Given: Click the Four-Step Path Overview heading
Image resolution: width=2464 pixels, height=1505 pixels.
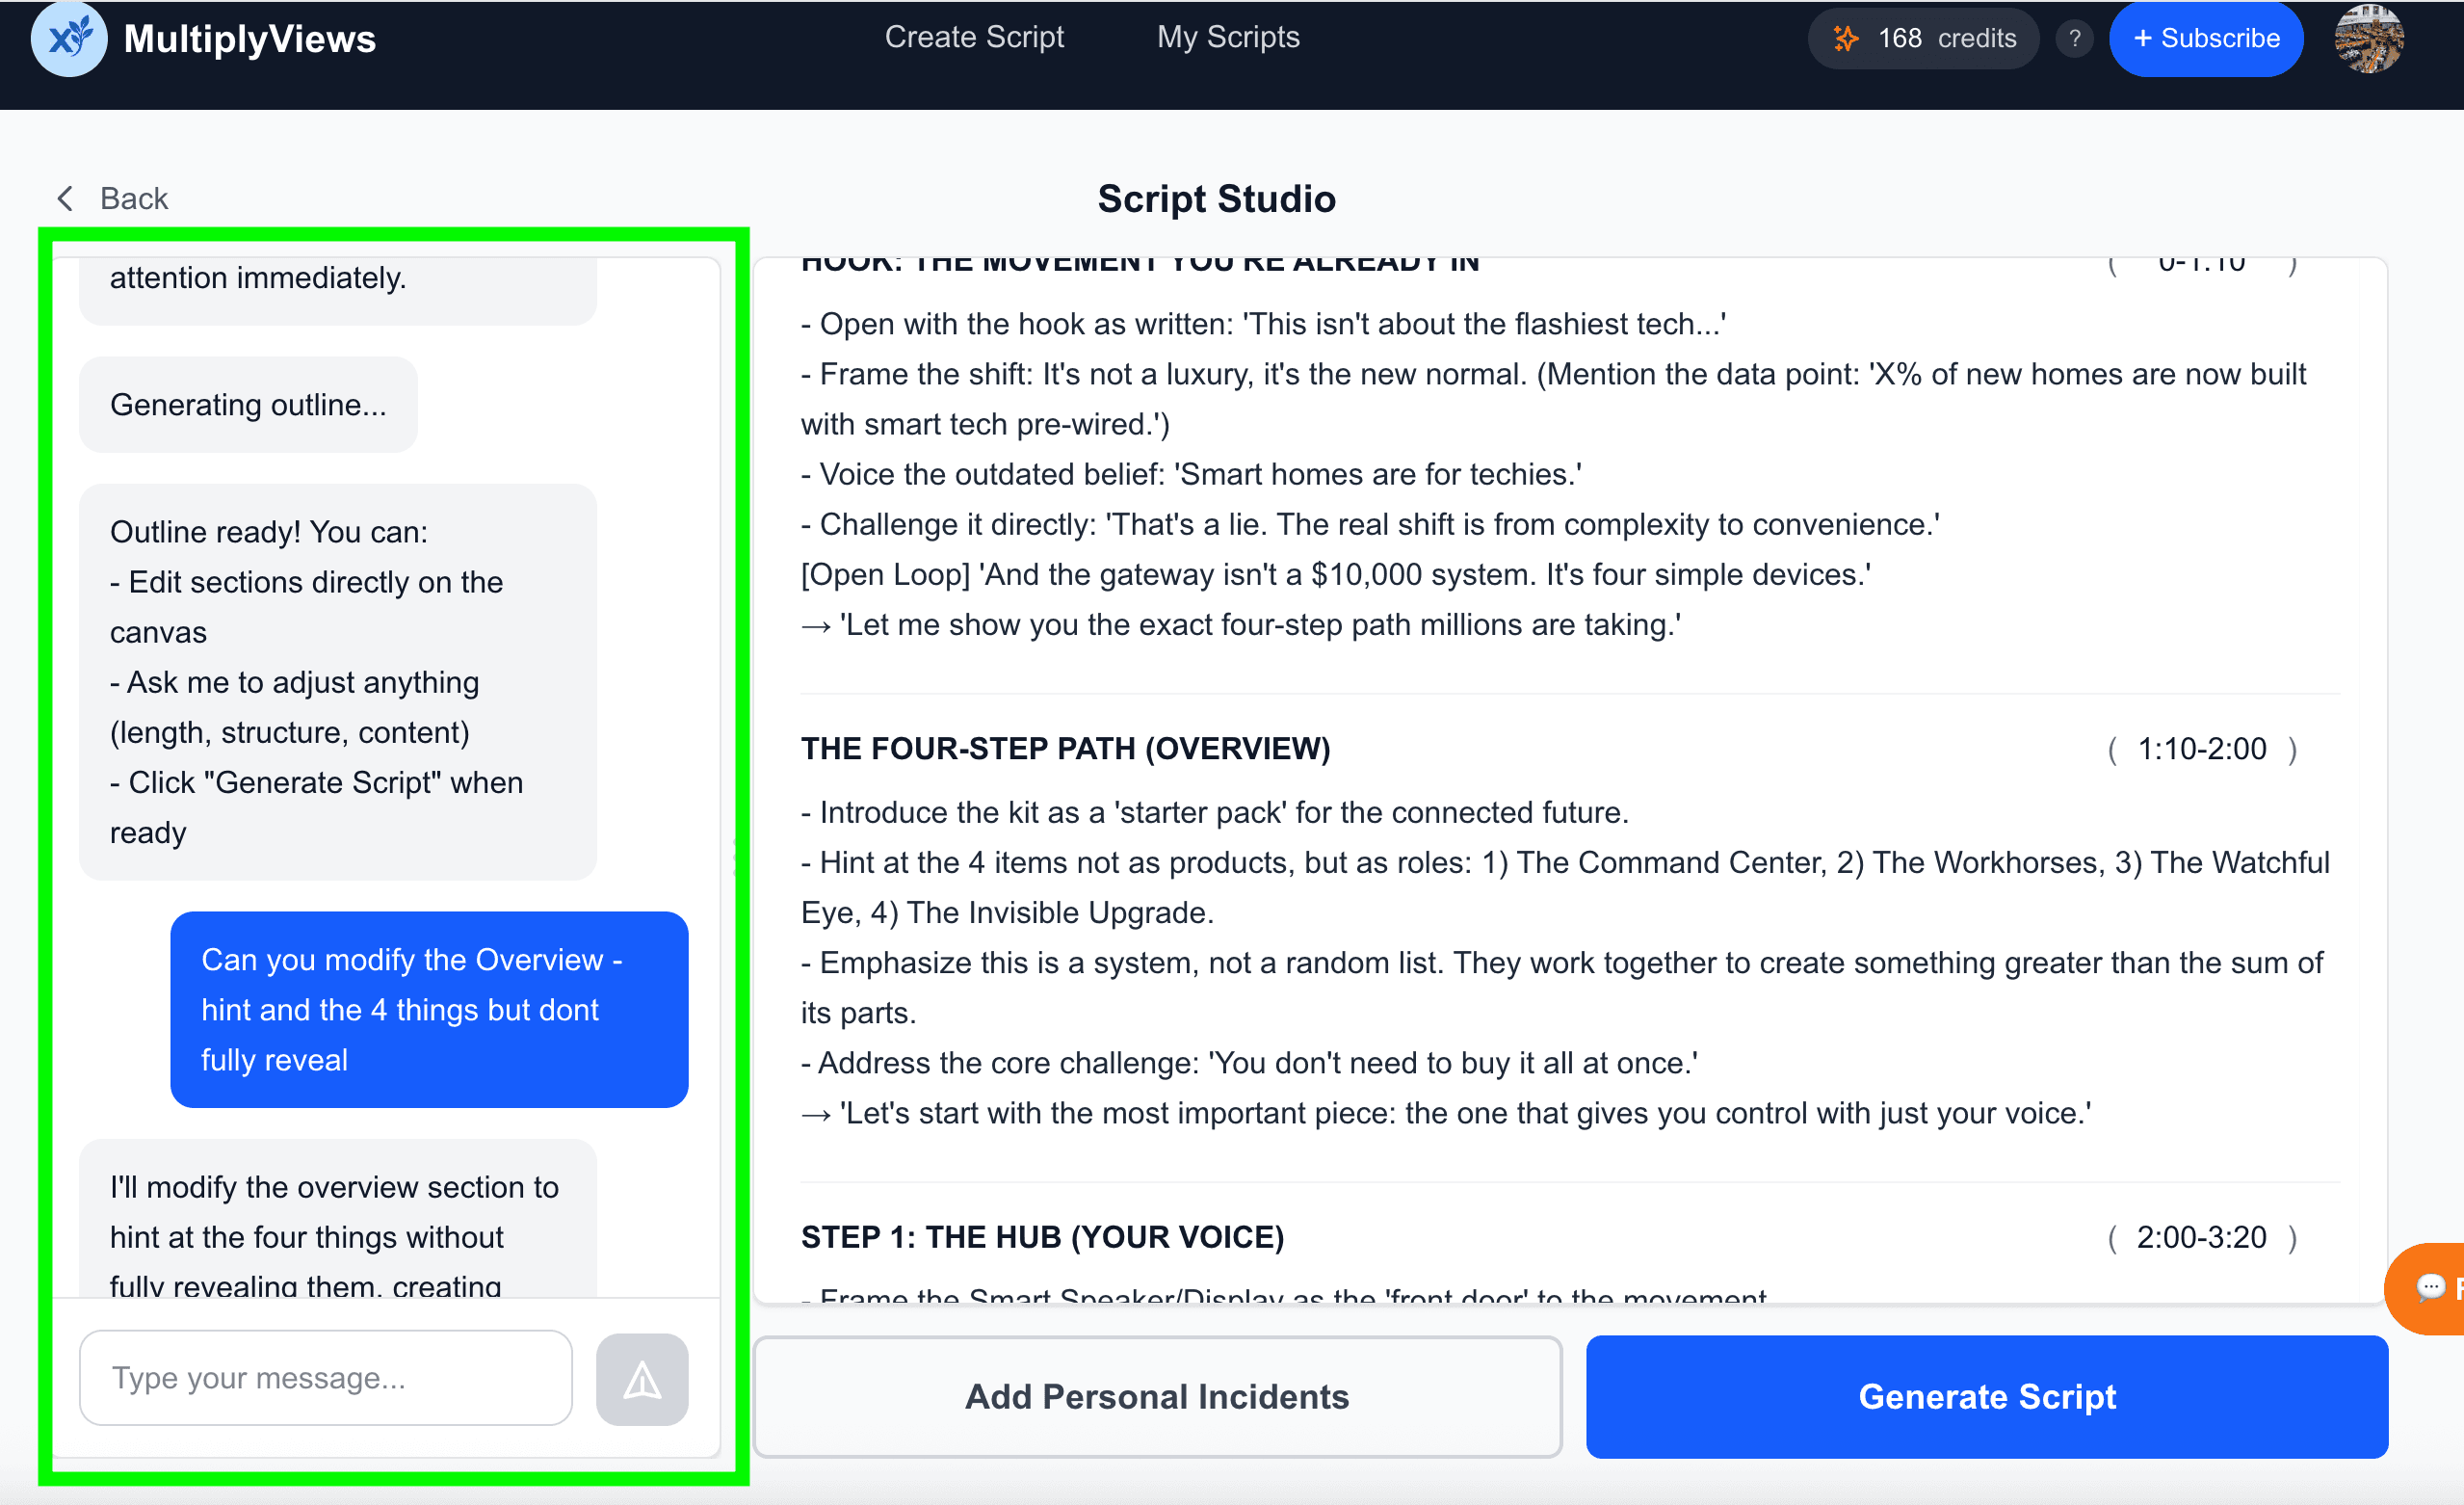Looking at the screenshot, I should click(x=1066, y=748).
